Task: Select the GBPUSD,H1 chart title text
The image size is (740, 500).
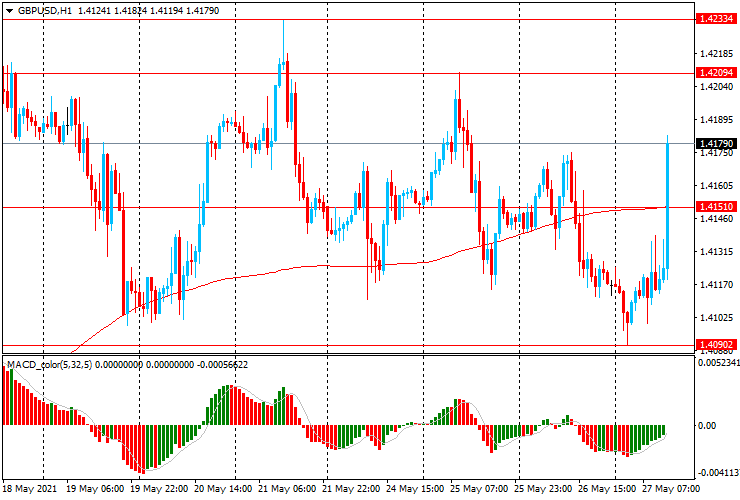Action: [45, 10]
